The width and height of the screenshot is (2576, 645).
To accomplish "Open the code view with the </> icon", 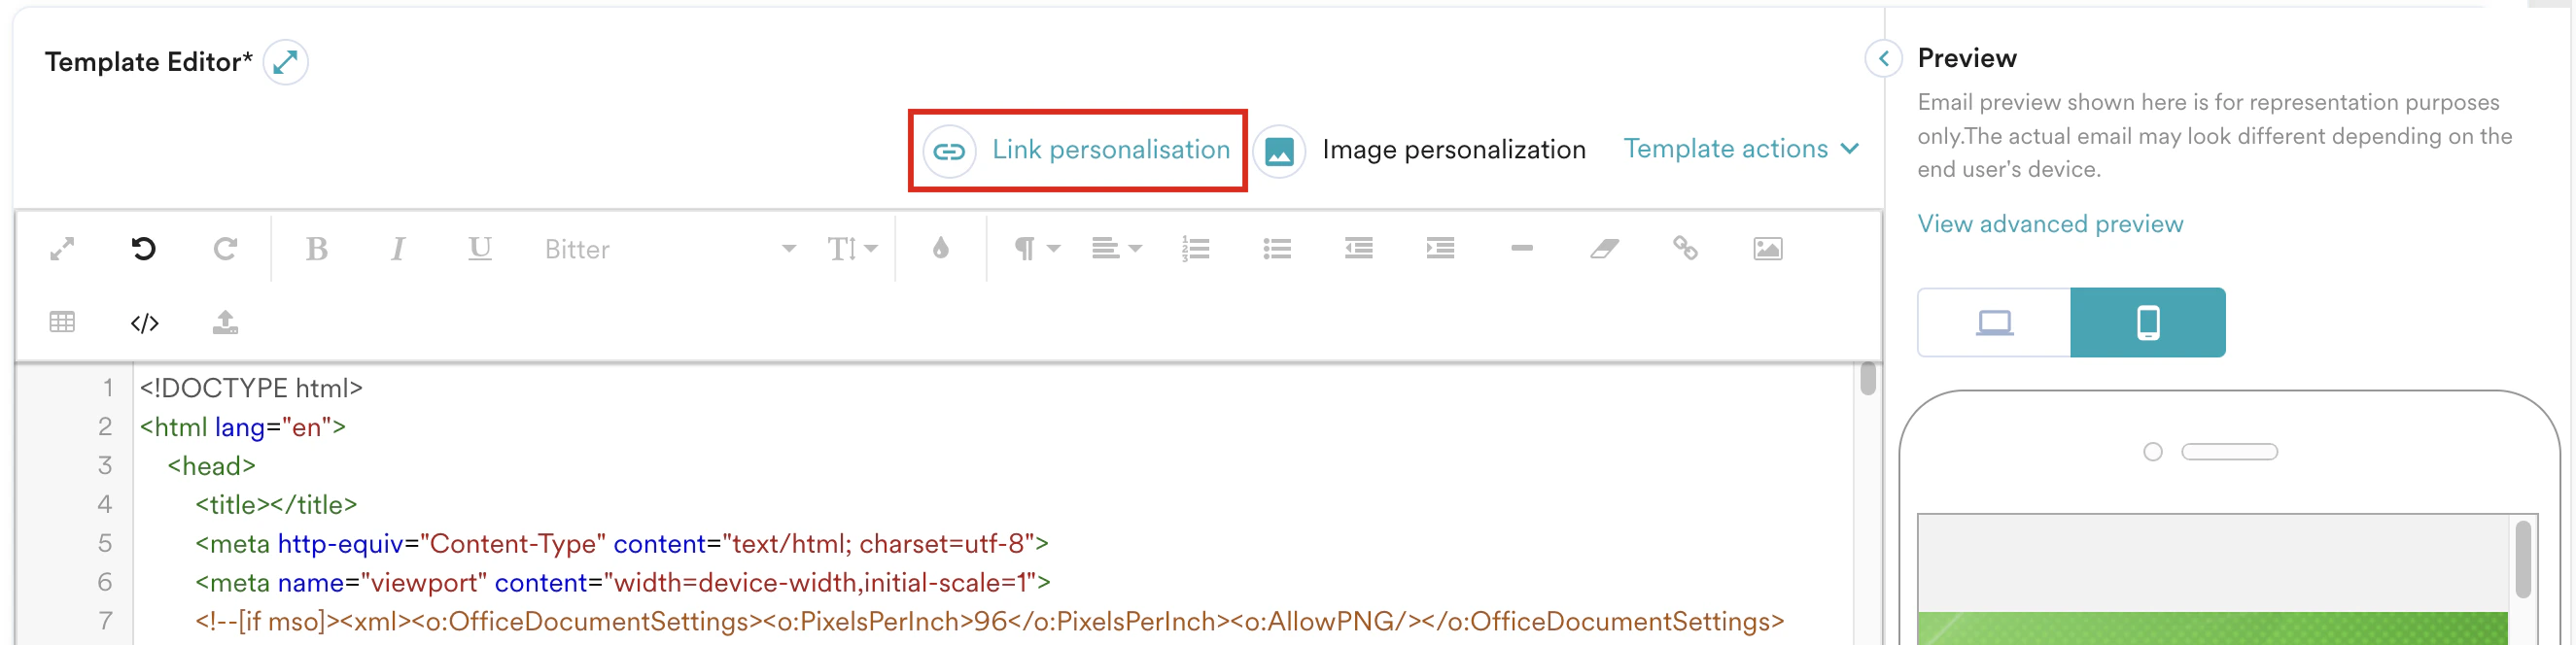I will coord(144,322).
